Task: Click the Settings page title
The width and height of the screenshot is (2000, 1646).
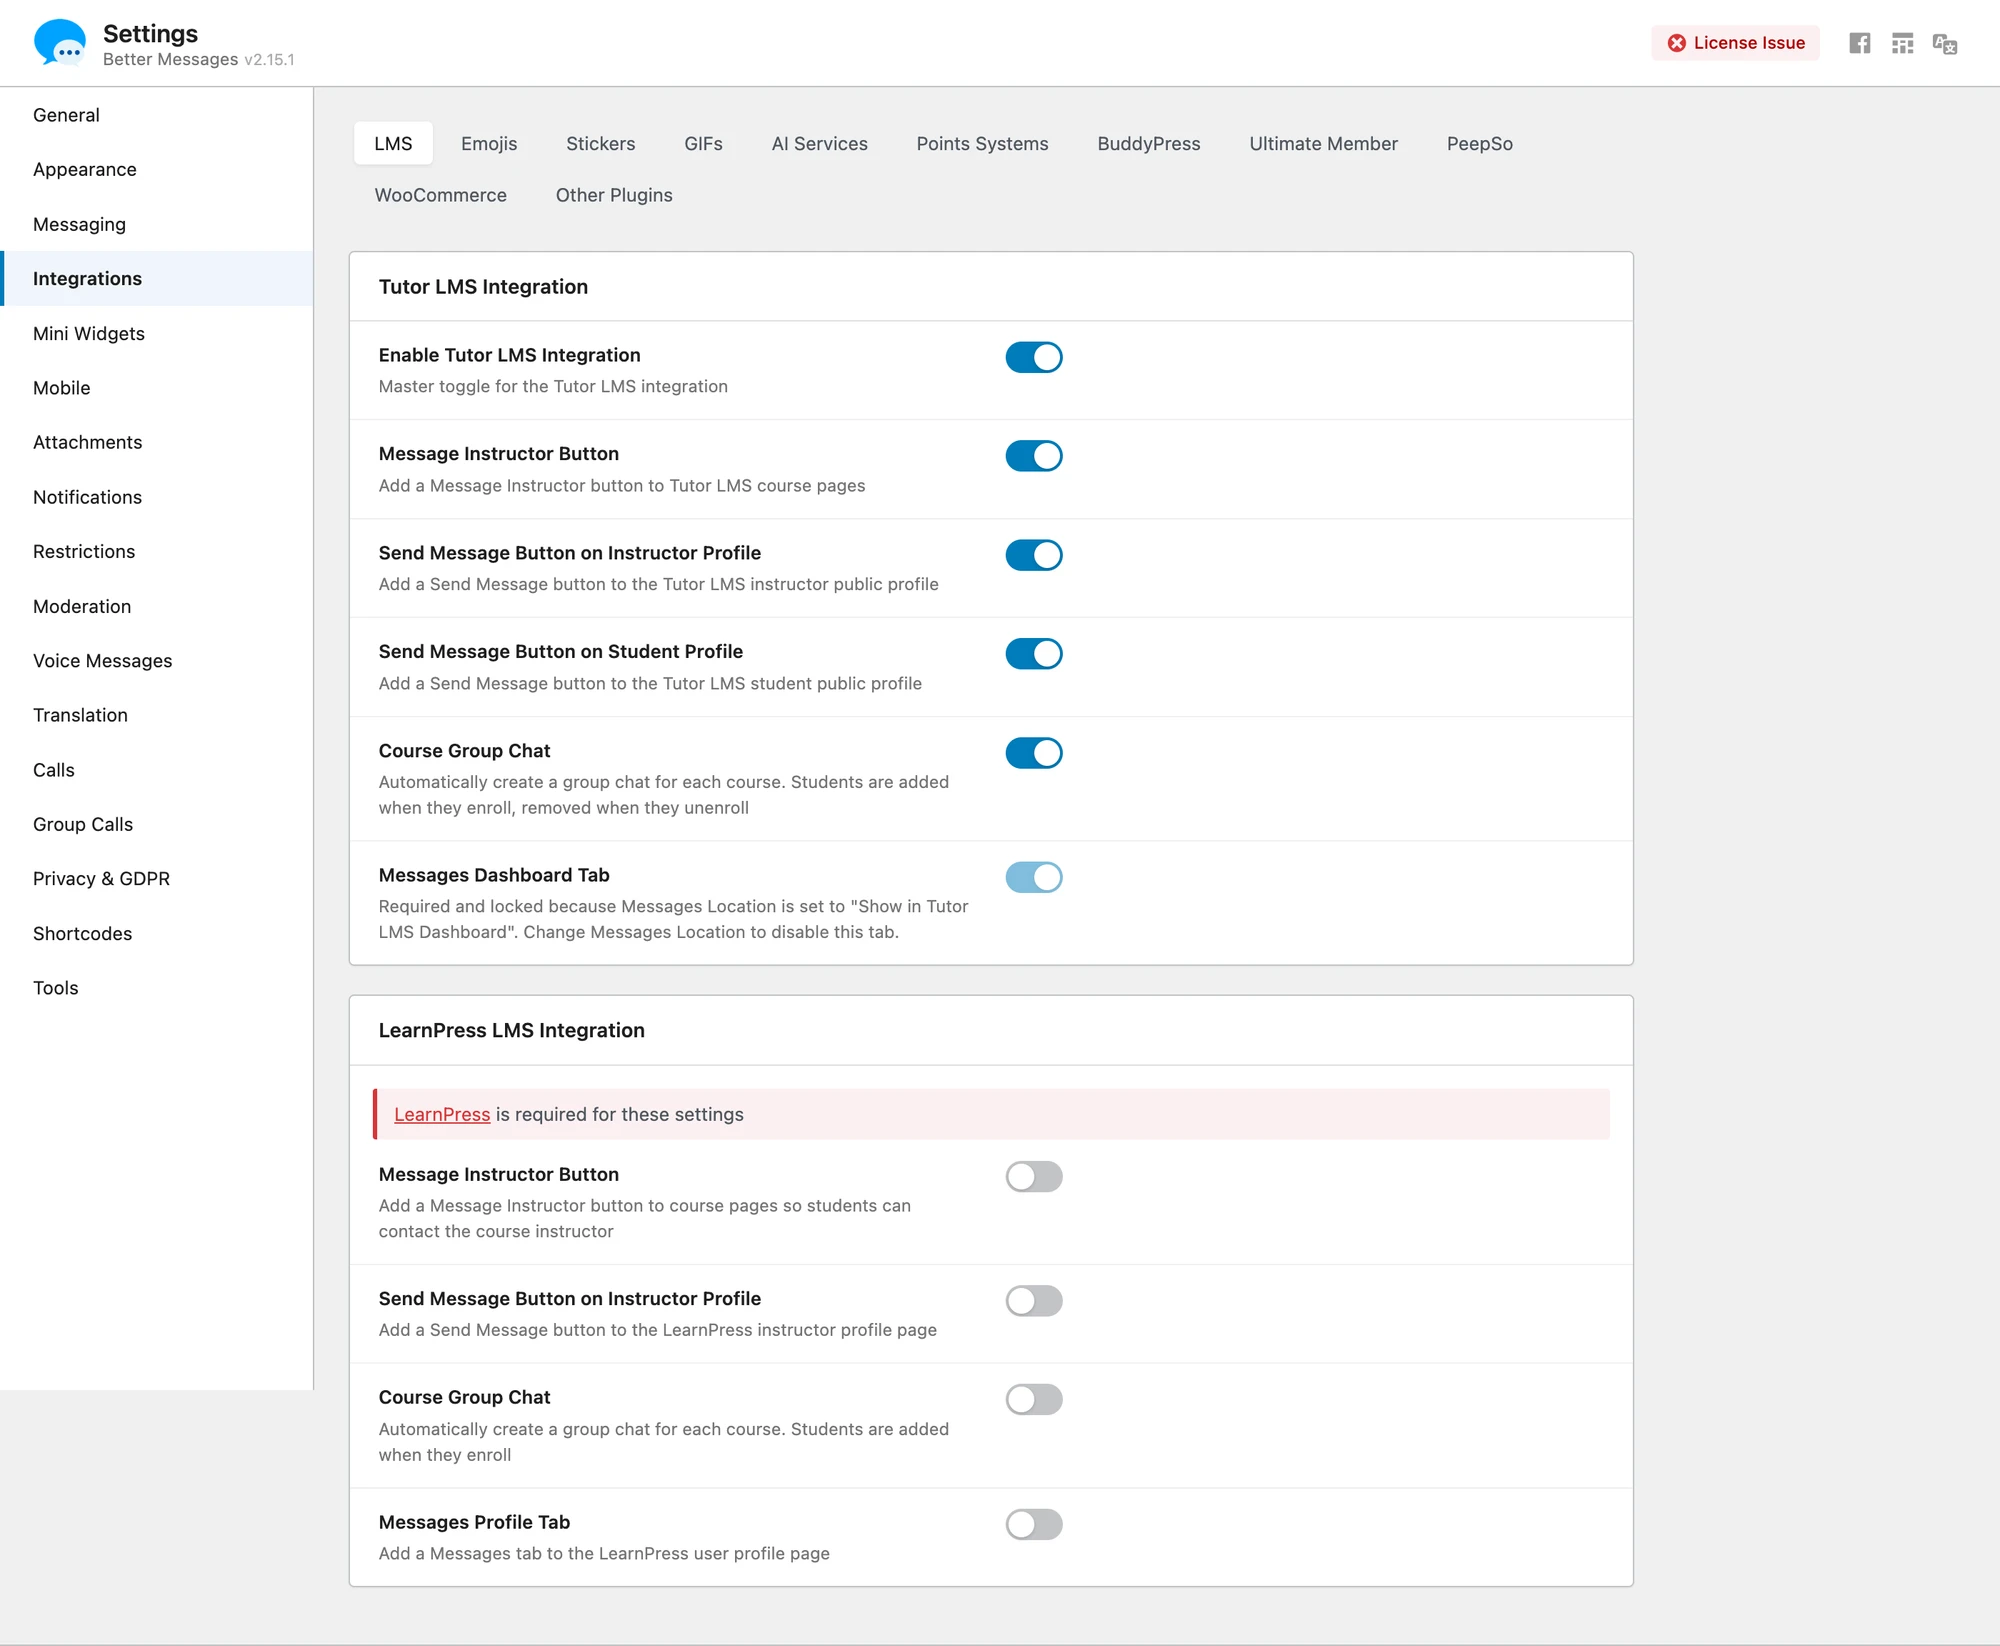Action: 150,33
